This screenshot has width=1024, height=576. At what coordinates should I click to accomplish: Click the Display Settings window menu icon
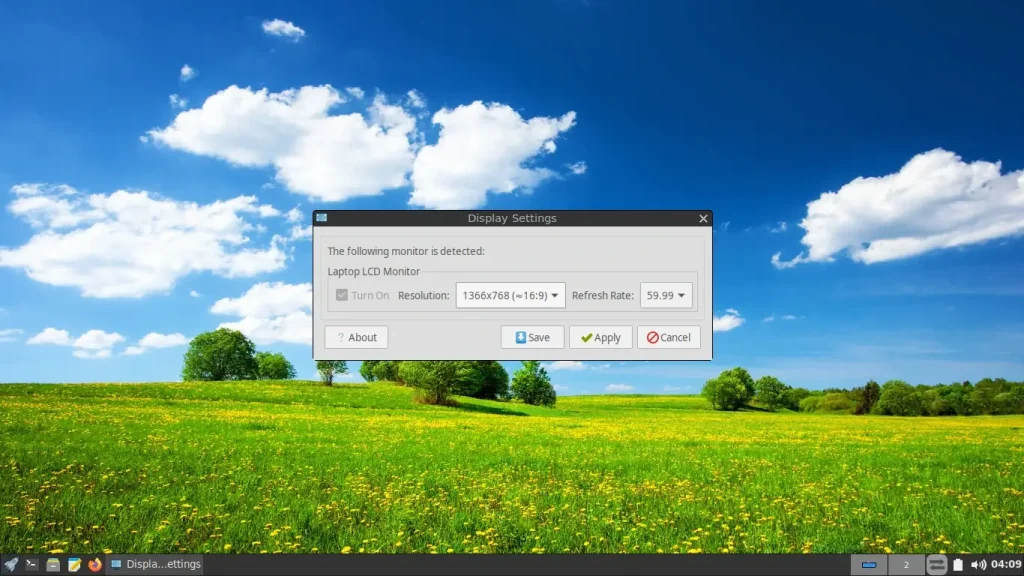[x=321, y=218]
